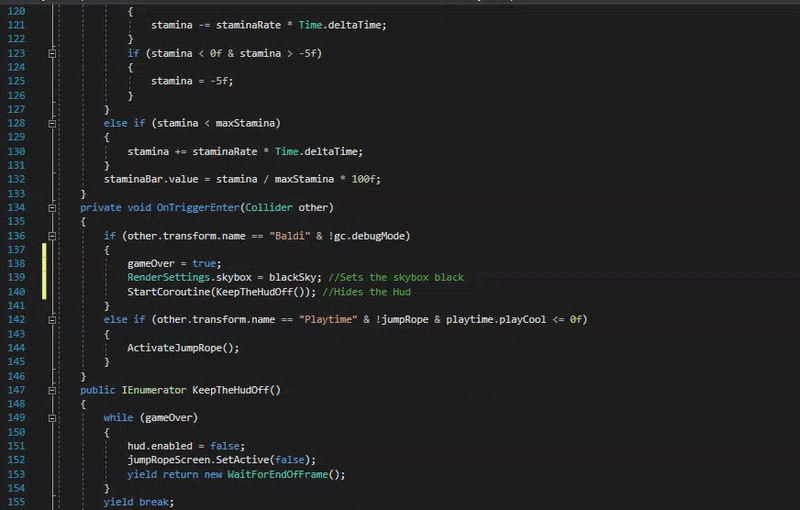Screen dimensions: 800x510
Task: Collapse the Baldi if block at line 136
Action: pos(52,236)
